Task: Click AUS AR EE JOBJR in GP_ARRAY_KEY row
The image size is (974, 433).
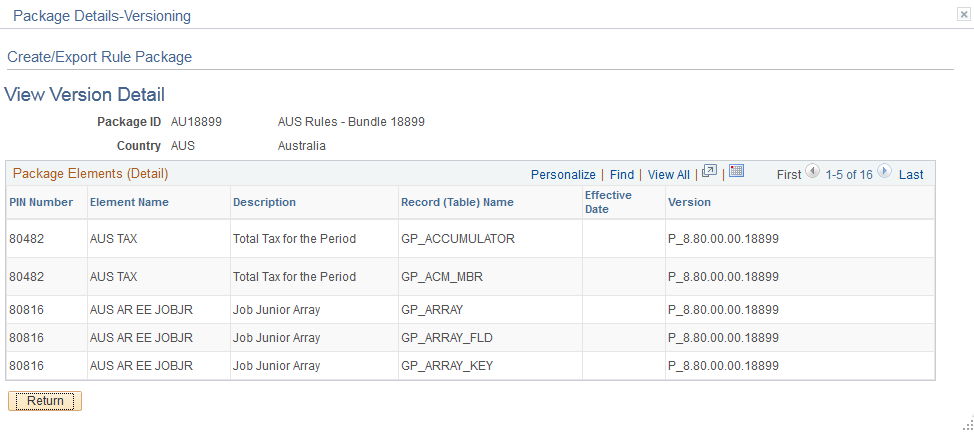Action: click(142, 366)
